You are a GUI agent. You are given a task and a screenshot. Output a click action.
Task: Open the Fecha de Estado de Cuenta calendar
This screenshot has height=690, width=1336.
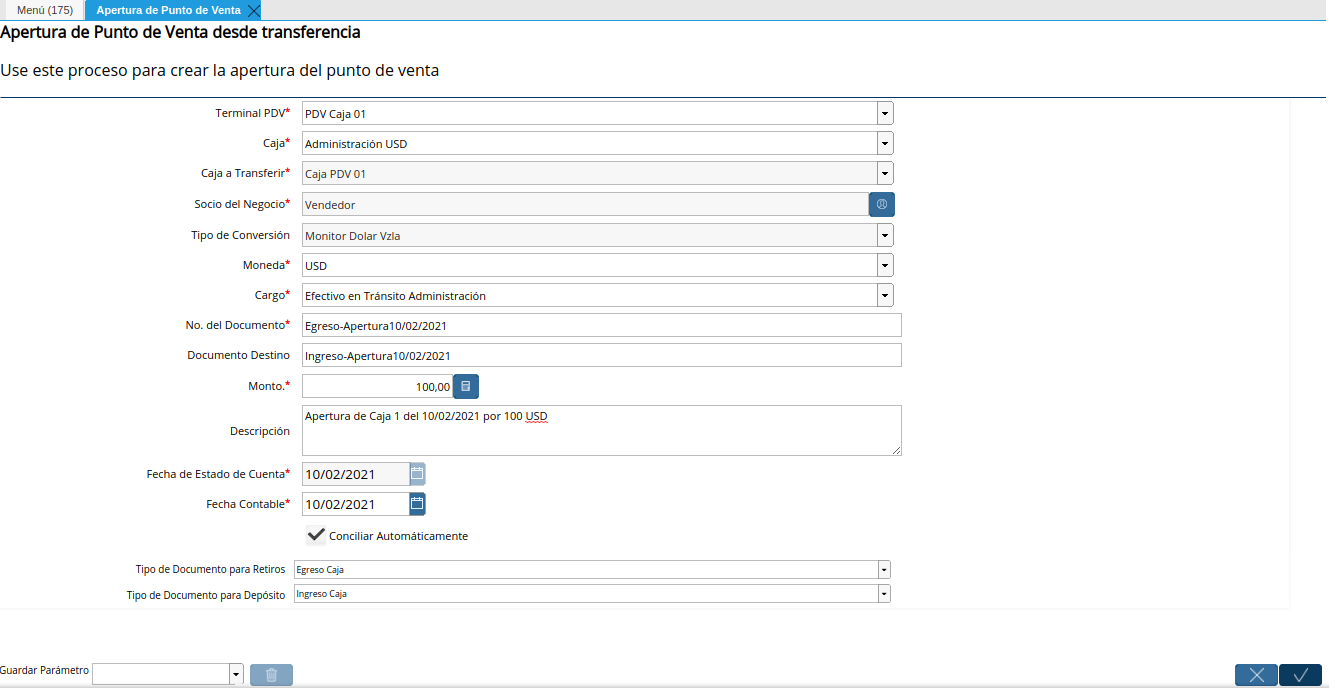[417, 474]
